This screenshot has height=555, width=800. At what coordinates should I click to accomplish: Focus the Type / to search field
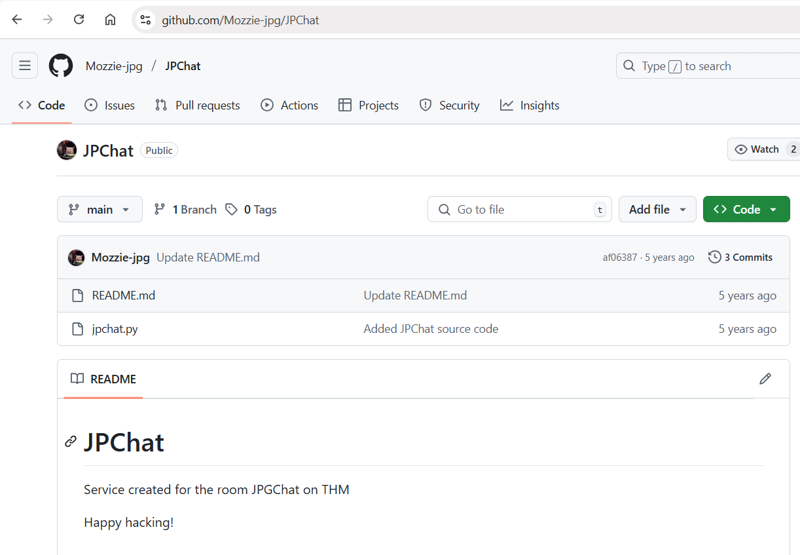(708, 66)
